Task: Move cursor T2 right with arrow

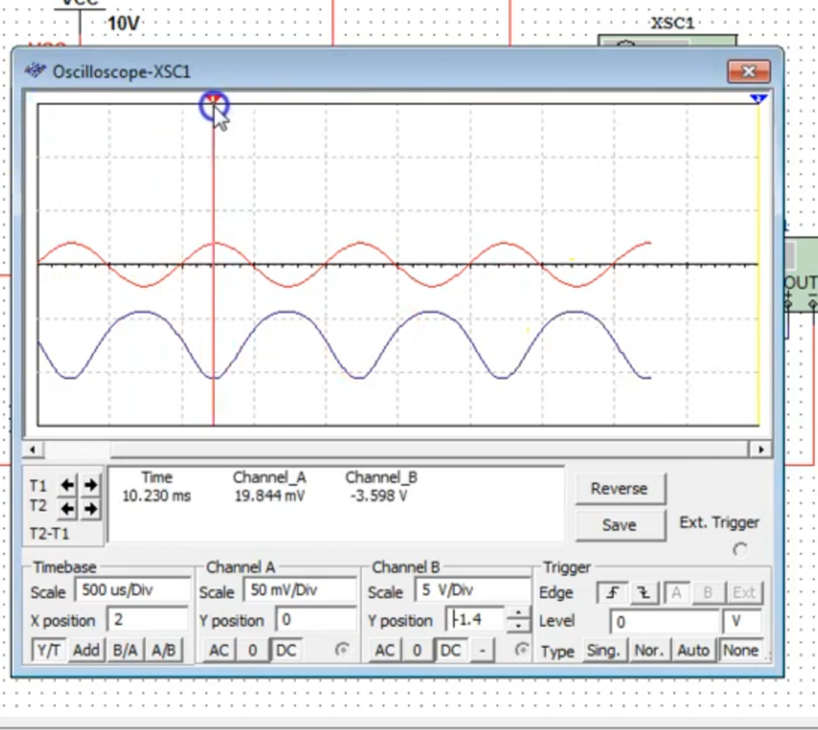Action: point(90,509)
